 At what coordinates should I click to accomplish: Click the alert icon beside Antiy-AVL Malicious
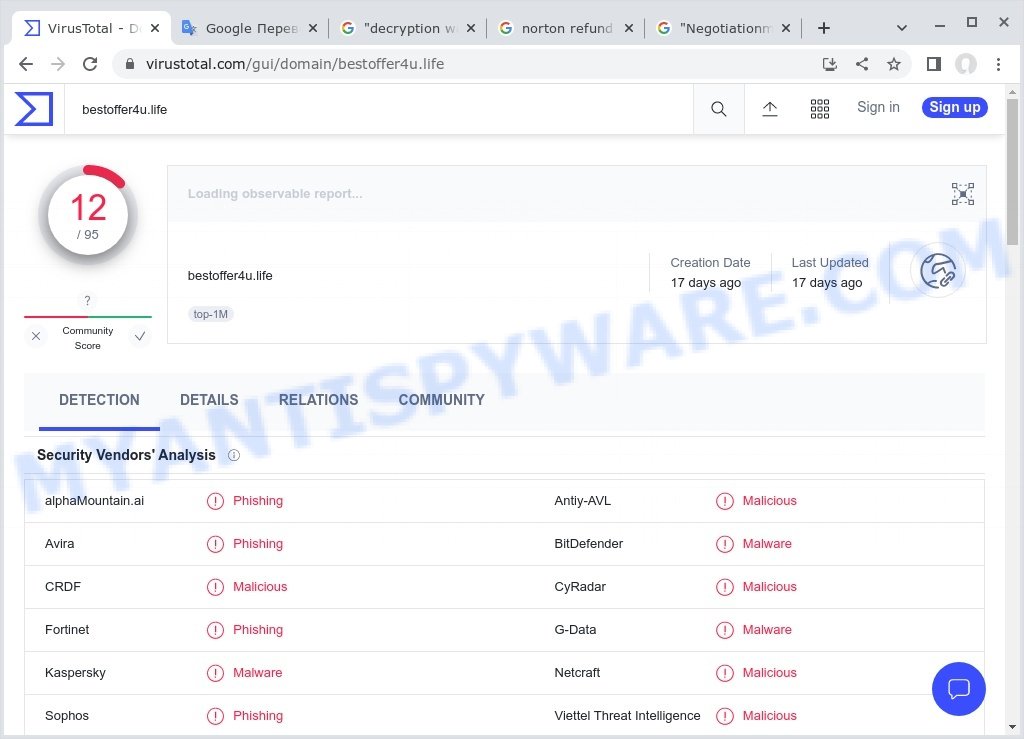point(724,501)
